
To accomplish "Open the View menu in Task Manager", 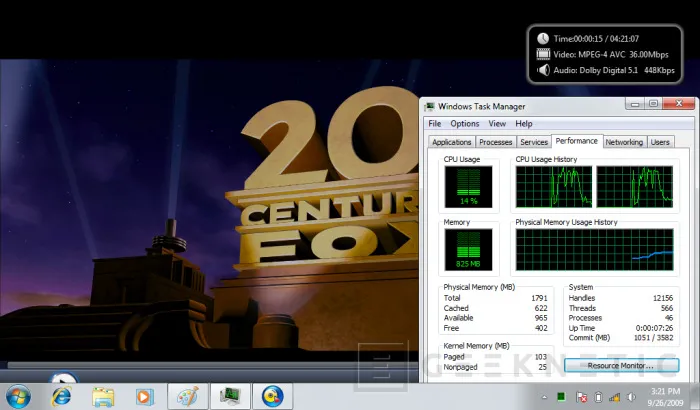I will point(497,124).
